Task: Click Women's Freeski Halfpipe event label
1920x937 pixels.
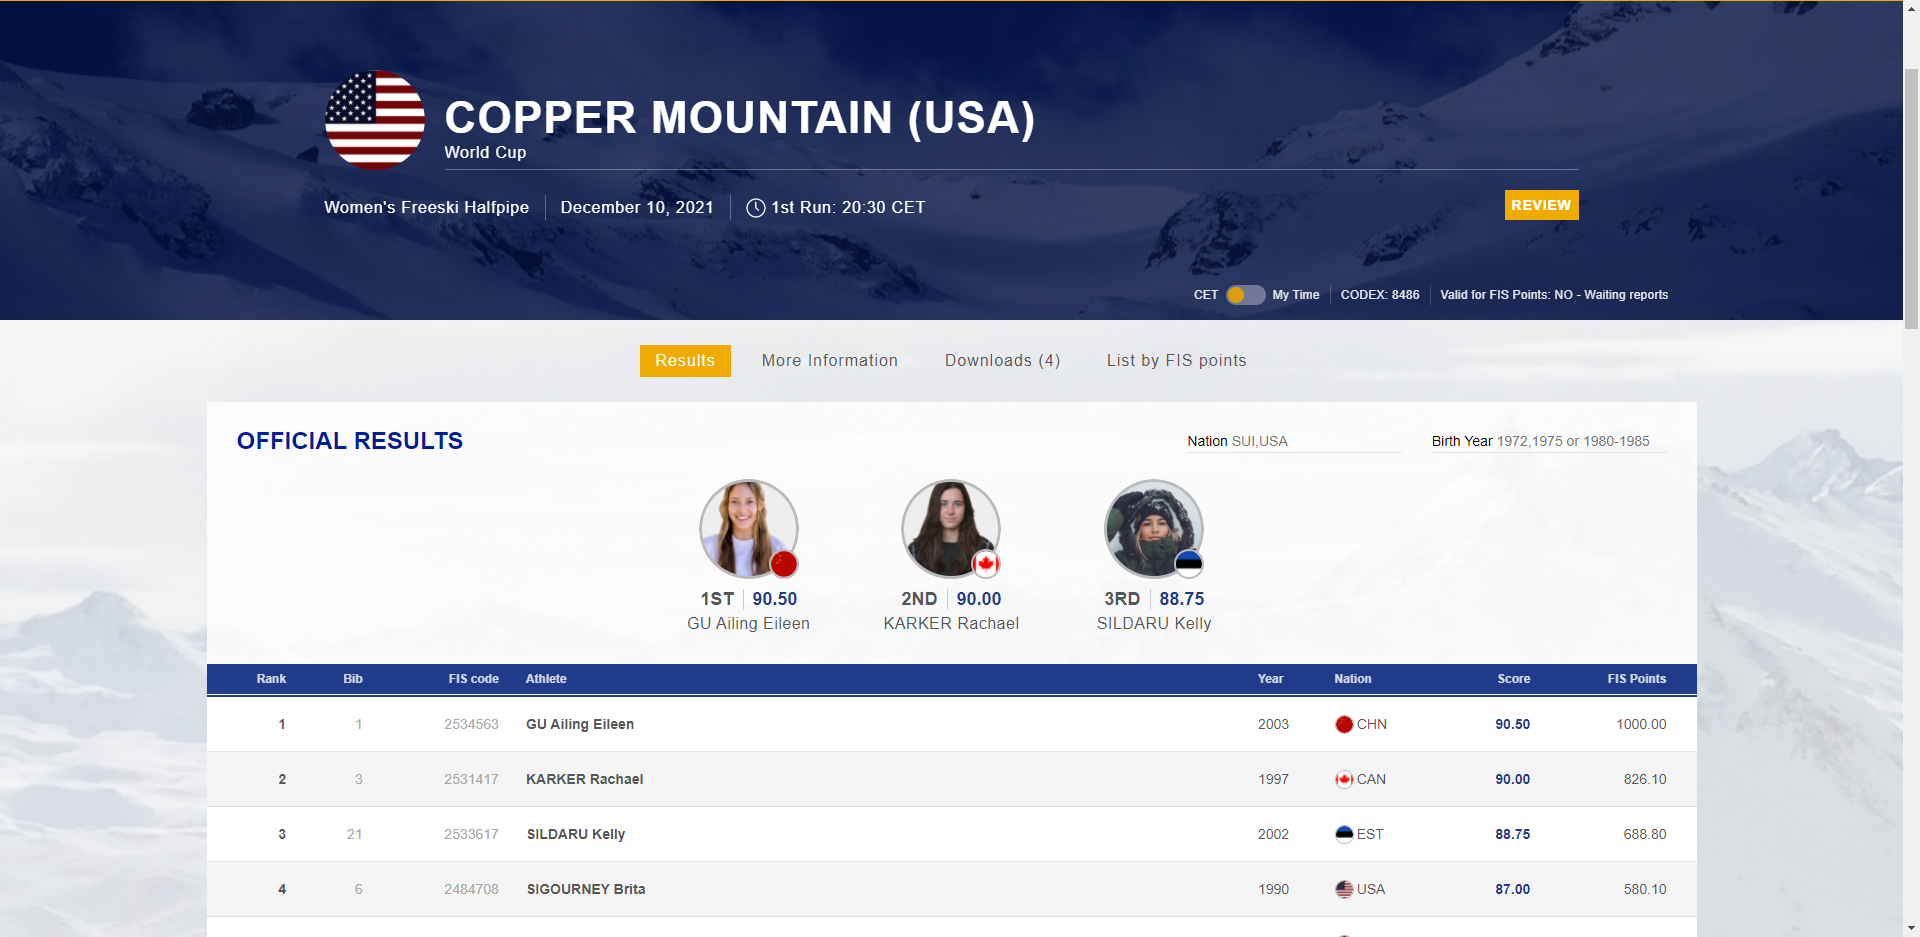Action: tap(427, 208)
